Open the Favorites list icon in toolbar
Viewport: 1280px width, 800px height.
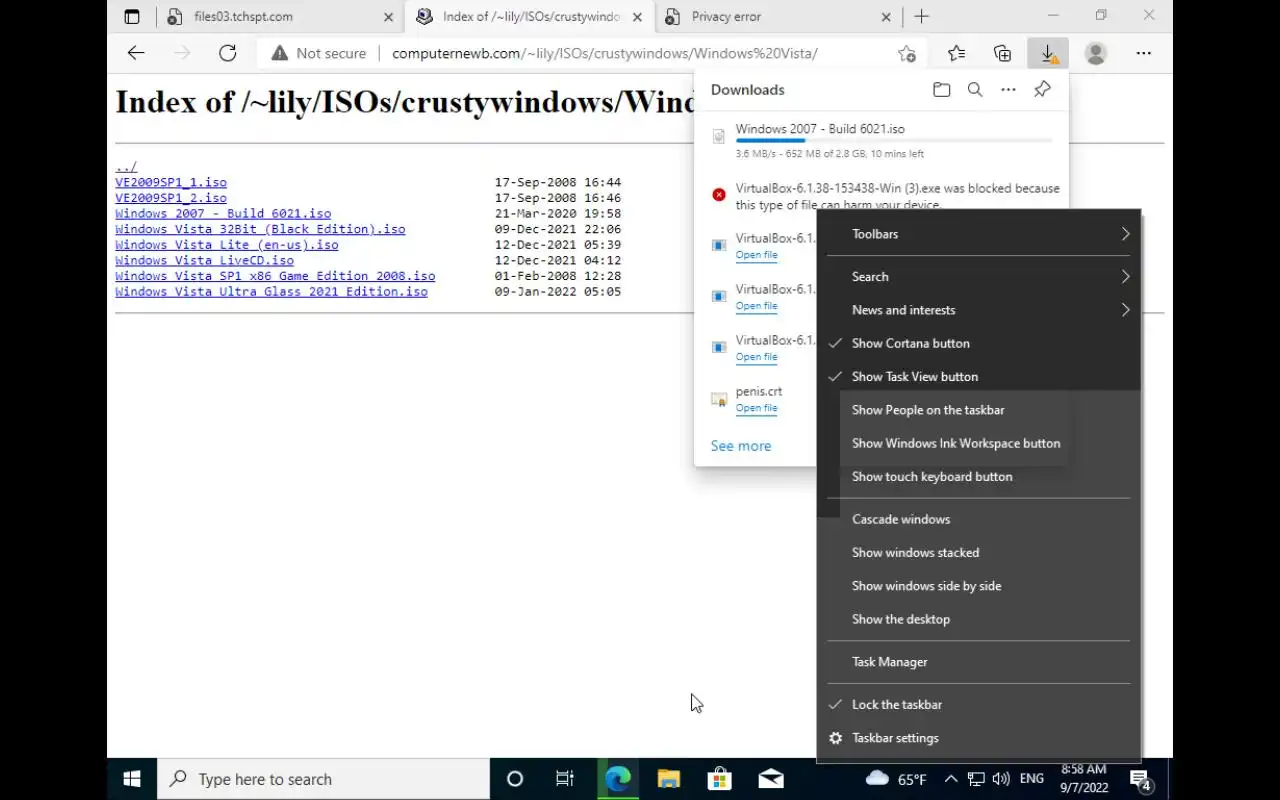click(956, 54)
